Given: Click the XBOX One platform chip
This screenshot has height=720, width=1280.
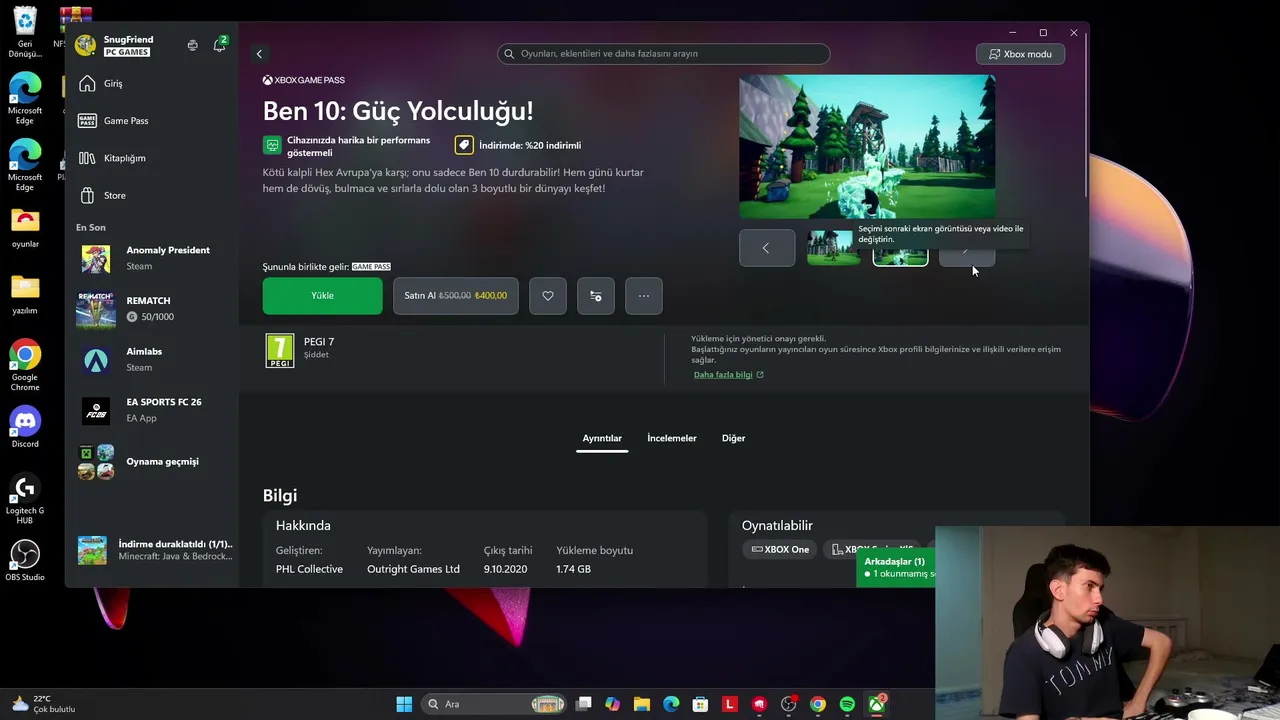Looking at the screenshot, I should [780, 550].
